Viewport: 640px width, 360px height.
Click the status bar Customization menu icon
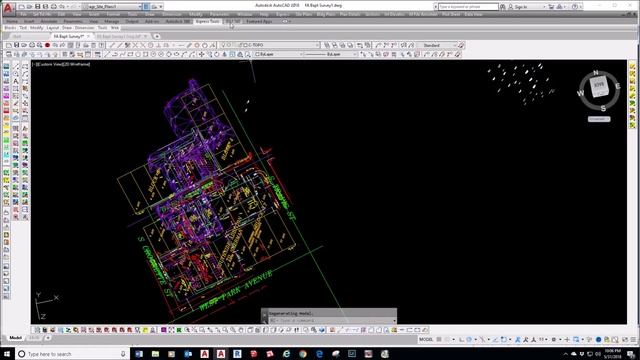pos(633,340)
